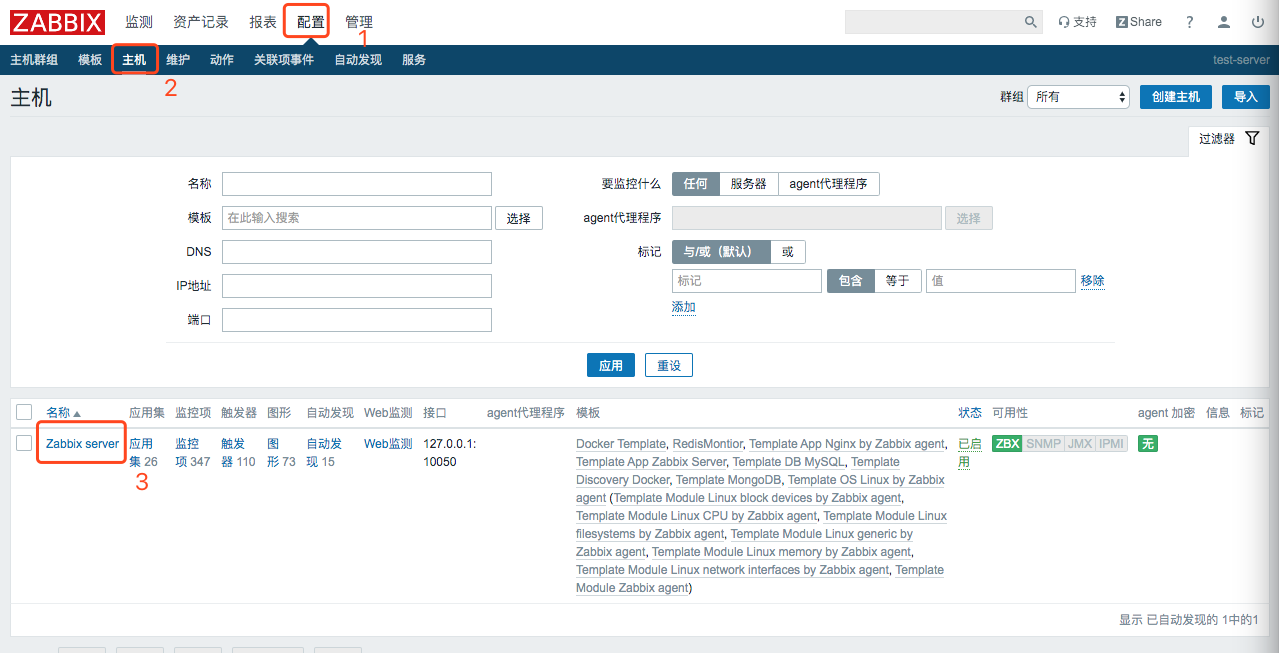Open 图形 73 link
The image size is (1279, 653).
[281, 453]
